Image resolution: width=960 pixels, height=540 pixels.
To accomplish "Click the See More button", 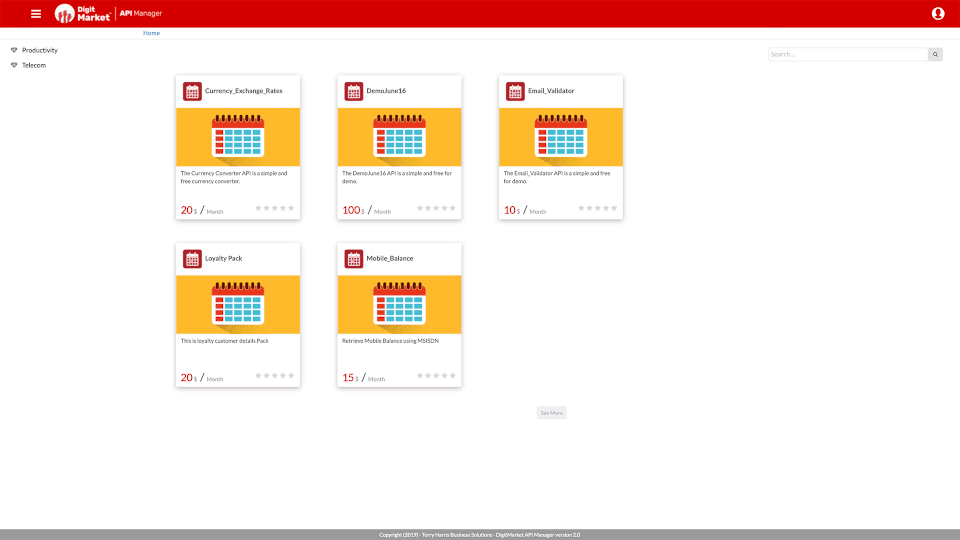I will pyautogui.click(x=552, y=413).
